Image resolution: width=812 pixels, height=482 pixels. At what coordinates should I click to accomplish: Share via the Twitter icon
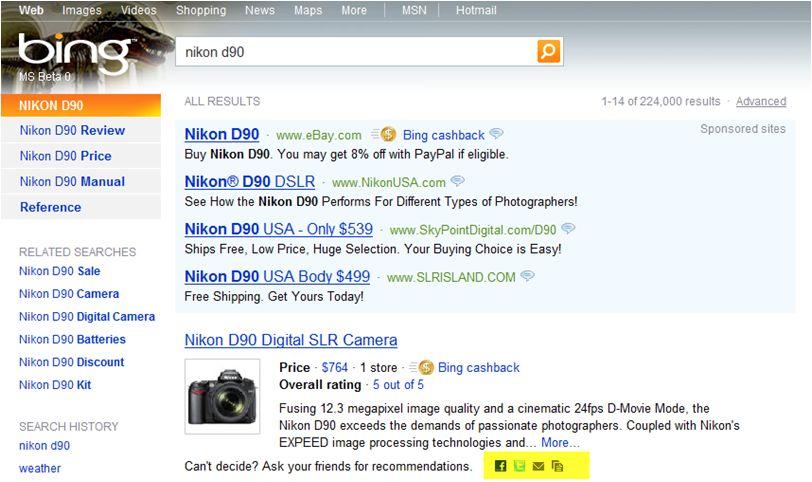pos(520,466)
